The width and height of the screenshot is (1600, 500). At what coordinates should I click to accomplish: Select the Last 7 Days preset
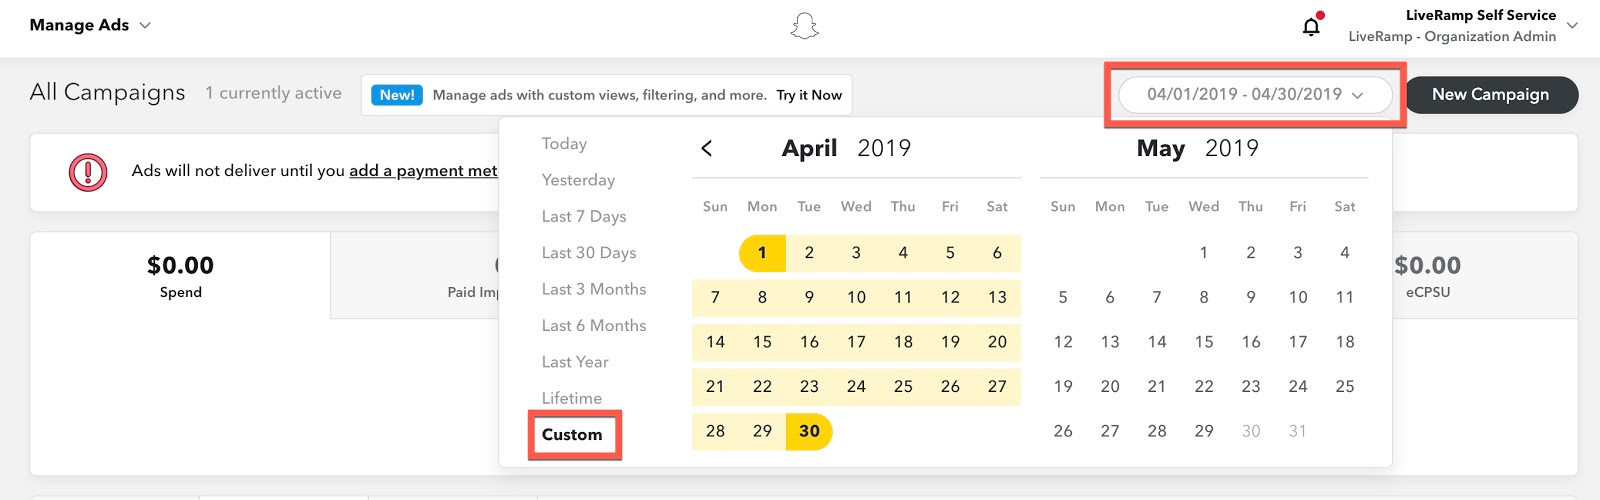click(584, 216)
